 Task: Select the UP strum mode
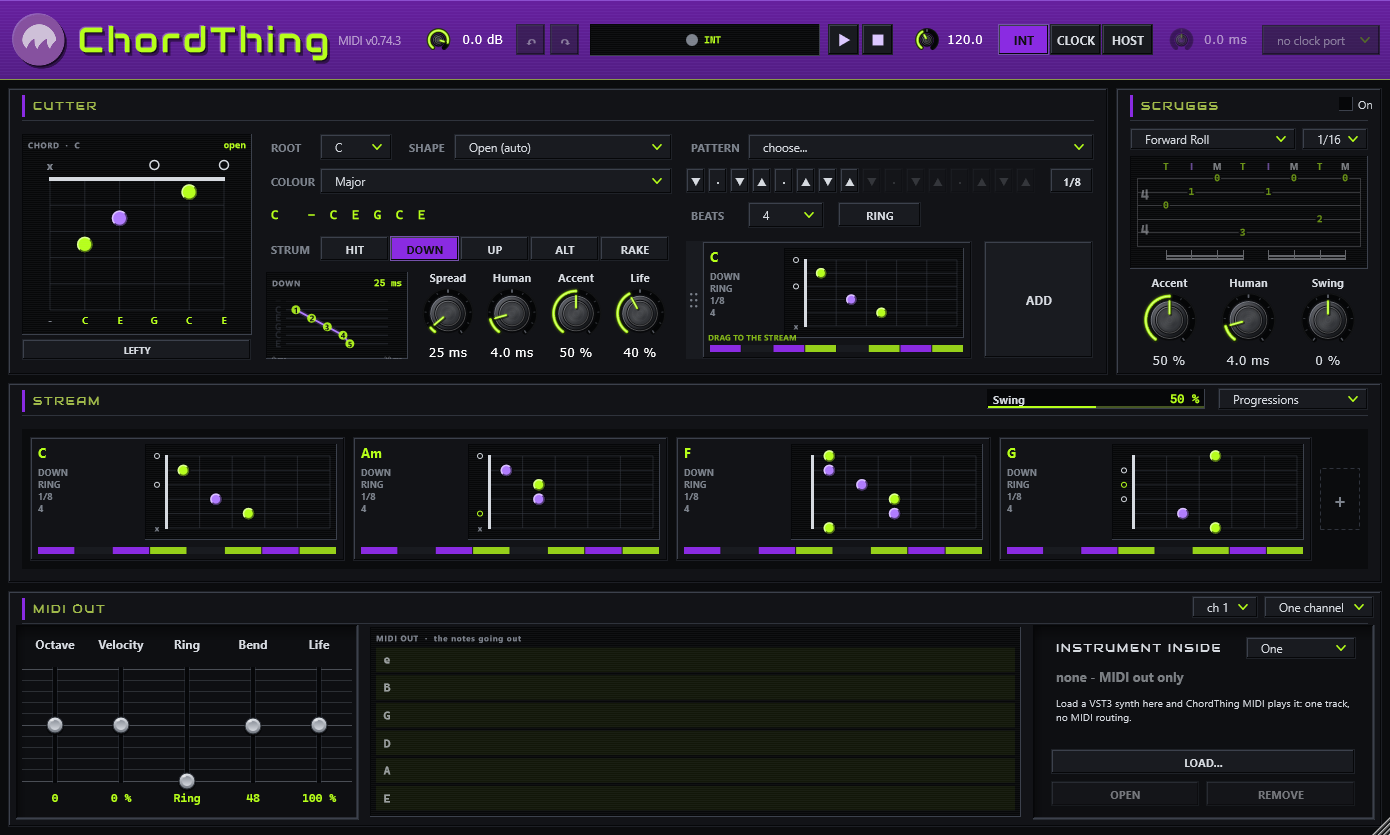(x=495, y=249)
